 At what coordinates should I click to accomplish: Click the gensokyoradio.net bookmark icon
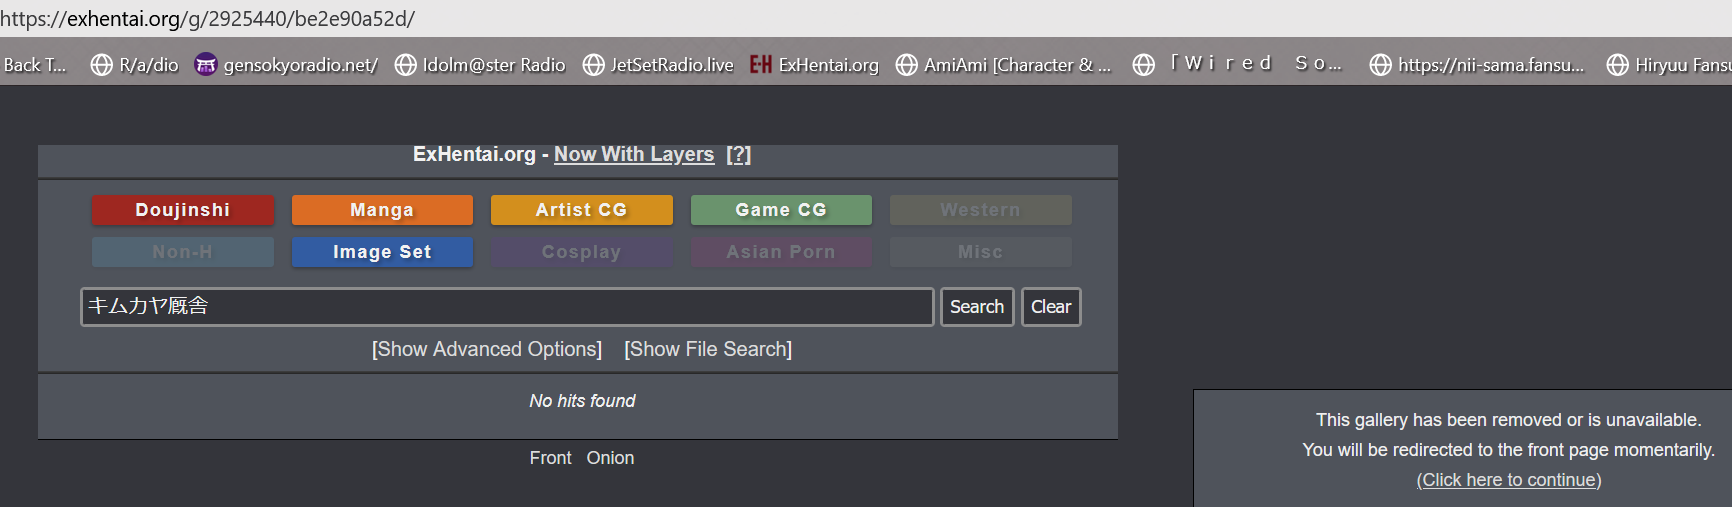[x=205, y=65]
